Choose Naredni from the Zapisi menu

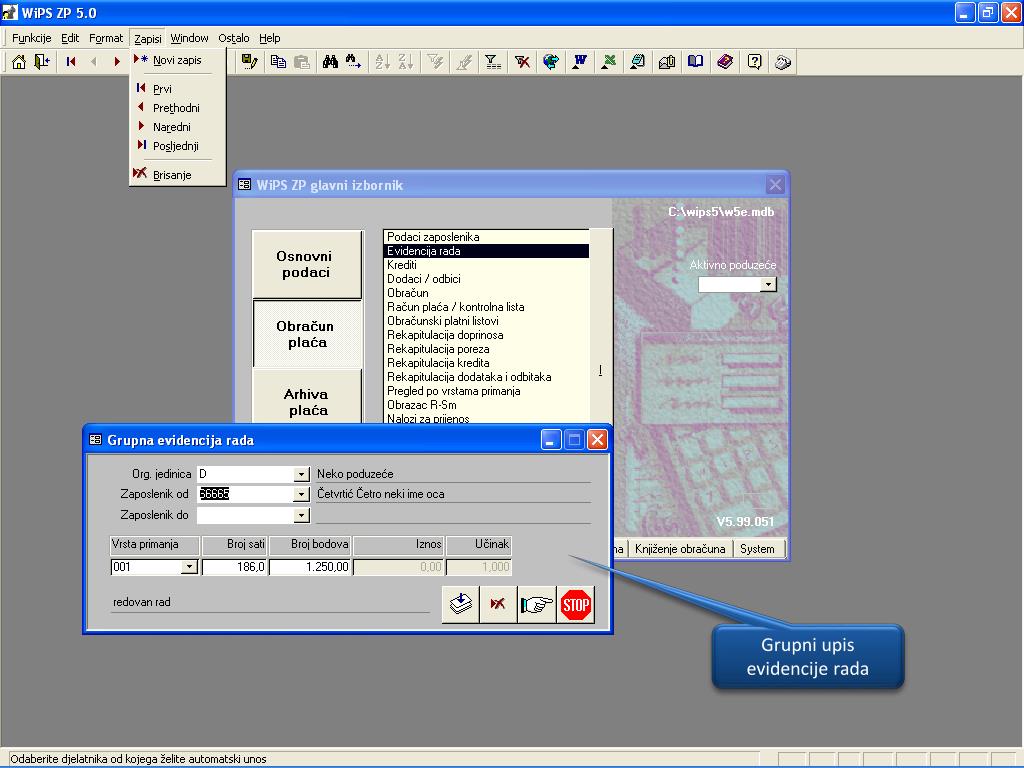[178, 127]
